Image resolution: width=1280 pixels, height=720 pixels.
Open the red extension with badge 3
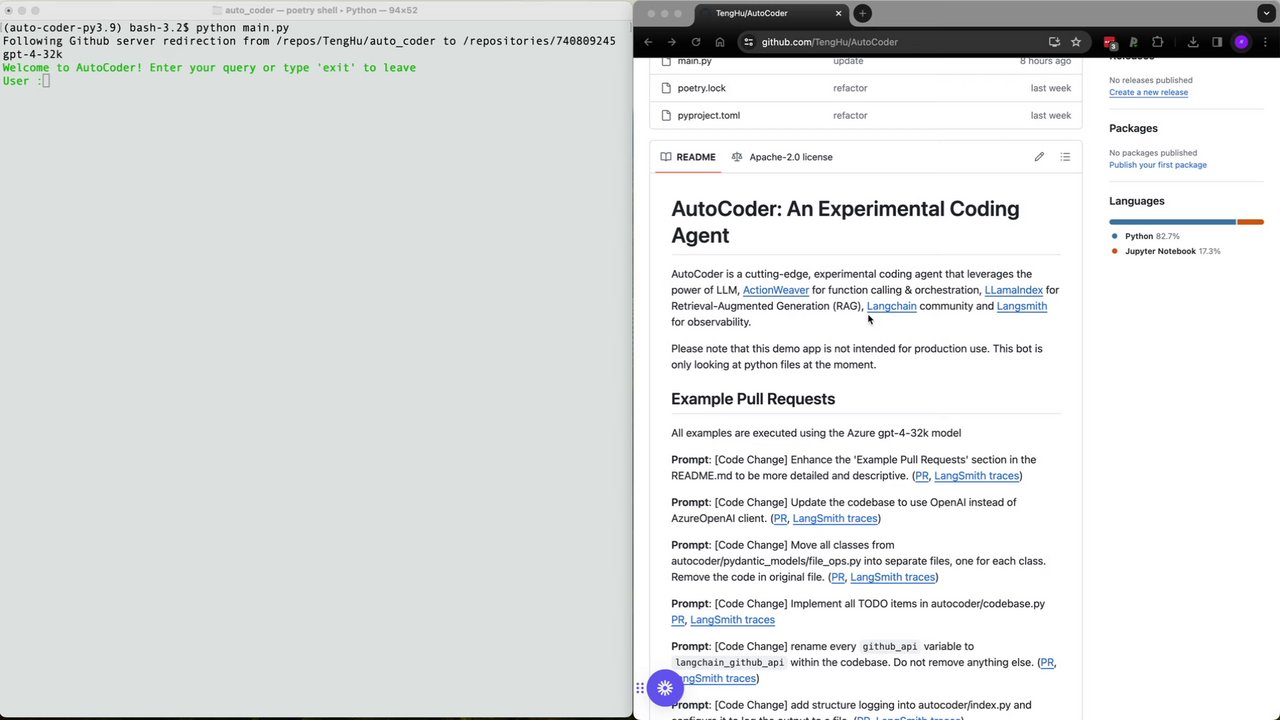1110,42
